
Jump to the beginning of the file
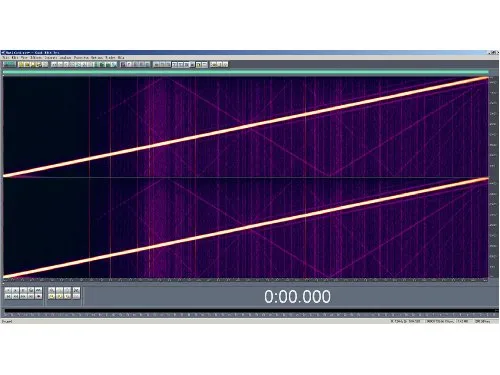[x=8, y=296]
